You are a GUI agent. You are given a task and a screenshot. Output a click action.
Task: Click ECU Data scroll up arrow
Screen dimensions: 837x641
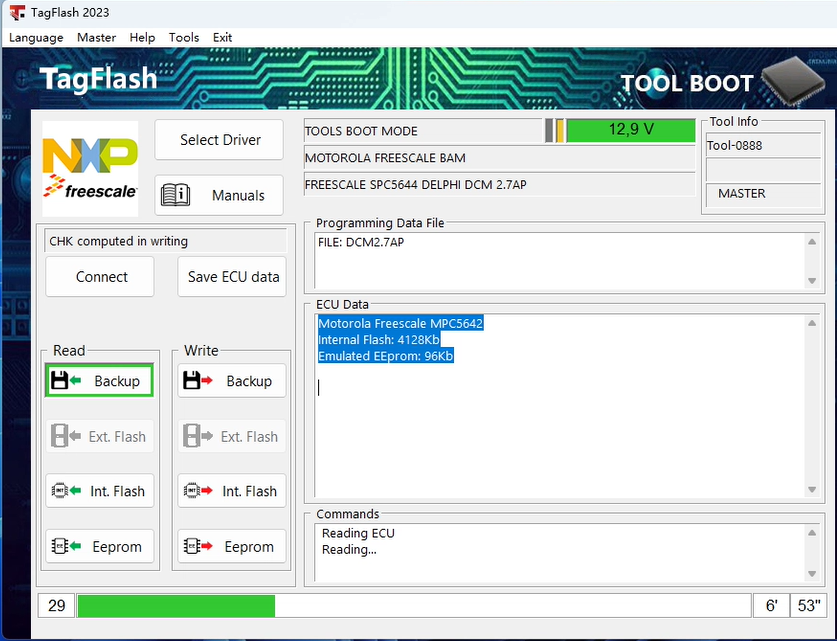(812, 323)
